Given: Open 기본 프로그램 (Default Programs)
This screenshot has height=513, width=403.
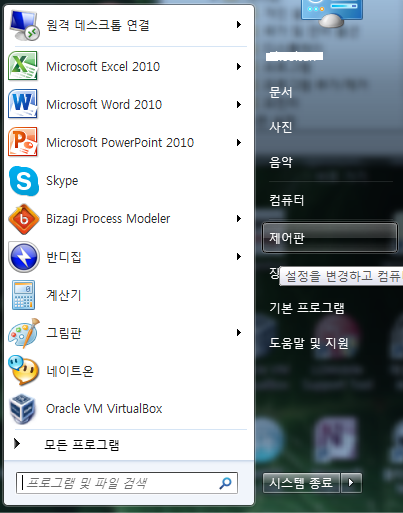Looking at the screenshot, I should [307, 308].
